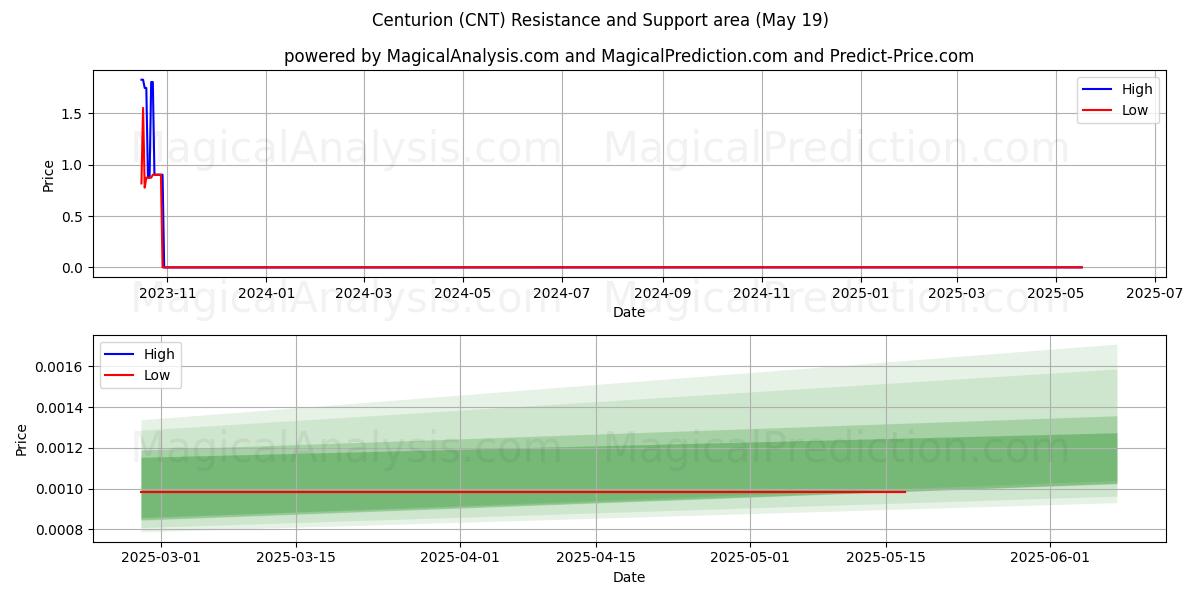Click the 'Price' y-axis label of top chart
1200x600 pixels.
point(49,175)
